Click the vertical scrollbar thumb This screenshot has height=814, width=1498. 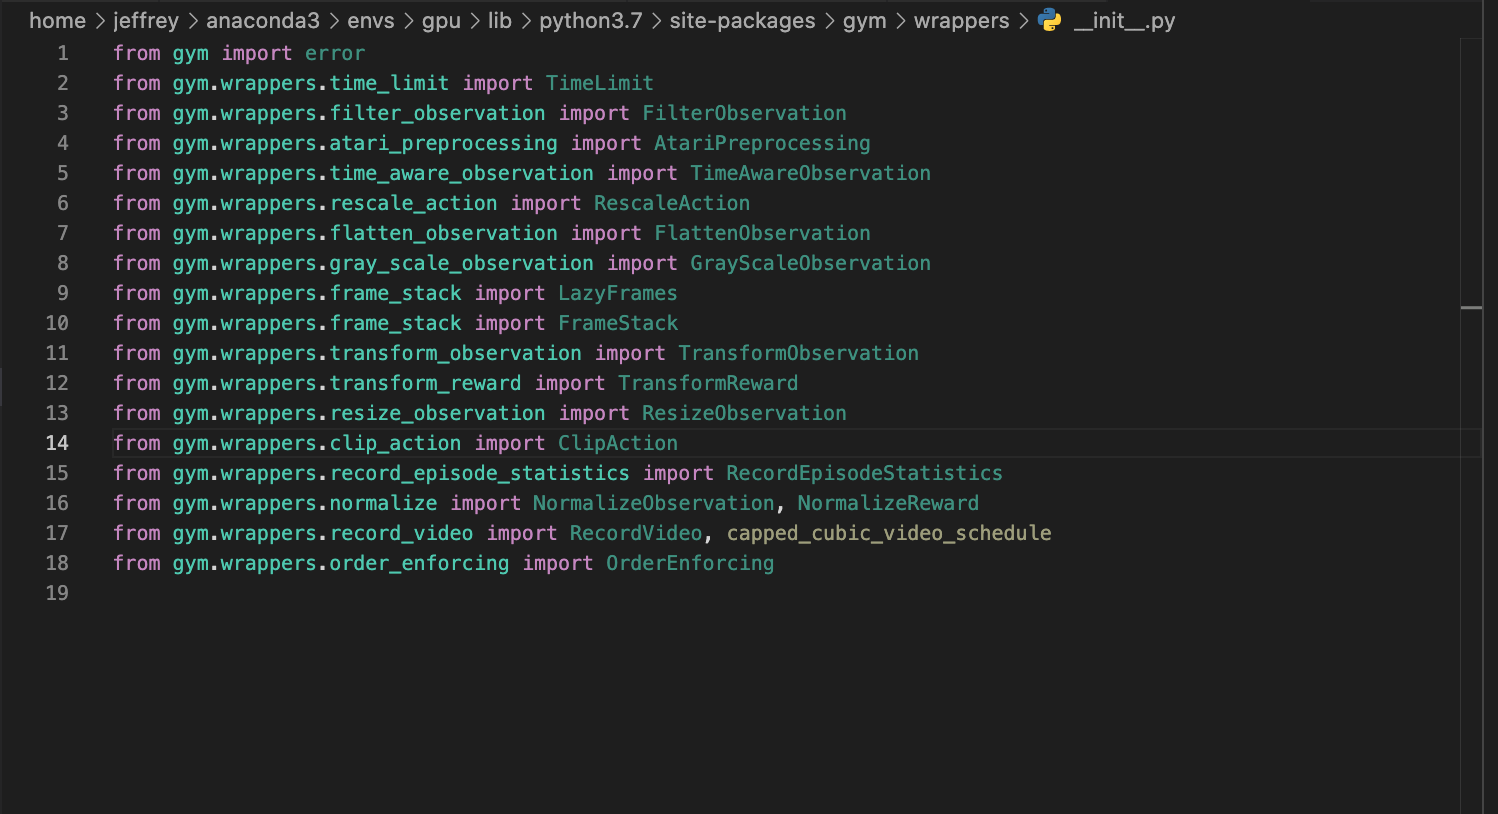[1470, 309]
